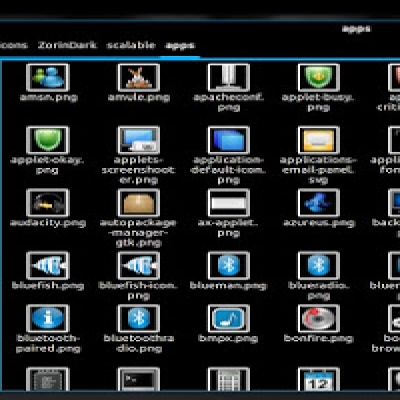The height and width of the screenshot is (400, 400).
Task: Go to the ZorinDark folder breadcrumb
Action: pyautogui.click(x=67, y=45)
